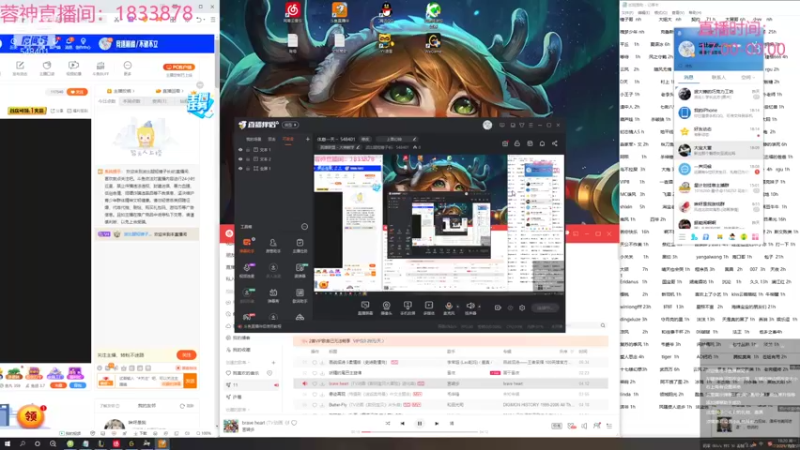Image resolution: width=800 pixels, height=450 pixels.
Task: Add a phone casting source
Action: [x=407, y=308]
